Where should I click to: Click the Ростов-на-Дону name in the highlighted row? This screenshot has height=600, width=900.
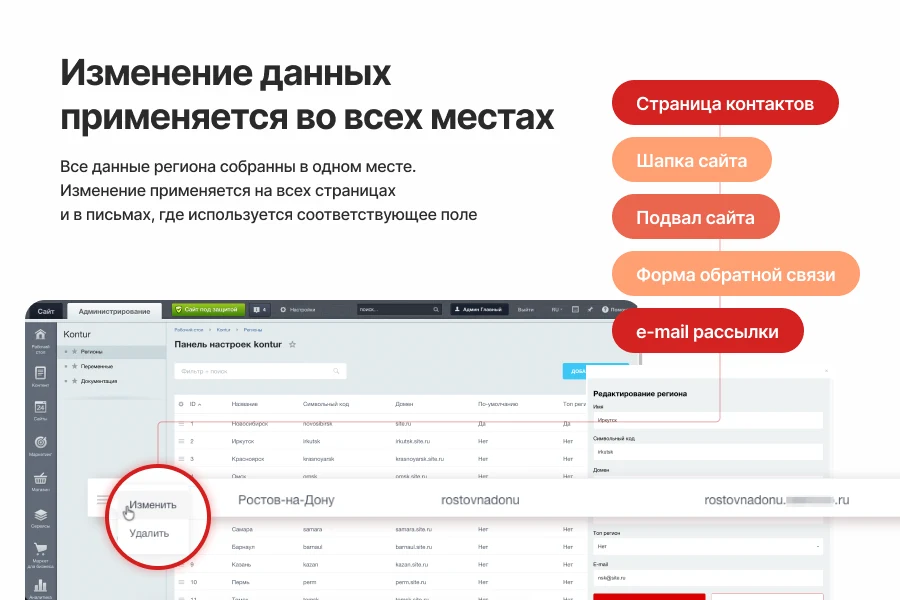click(x=286, y=500)
